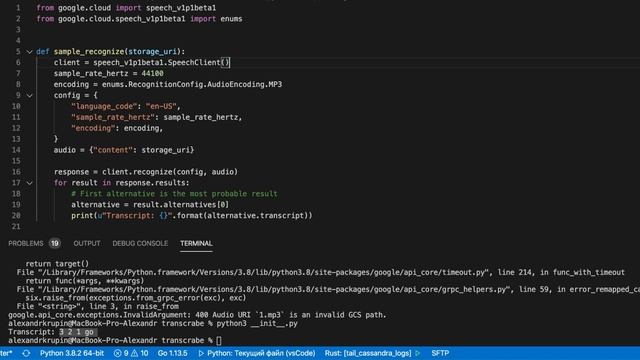Click the highlighted transcript '3 2 1 go'
The height and width of the screenshot is (360, 640).
click(x=76, y=332)
